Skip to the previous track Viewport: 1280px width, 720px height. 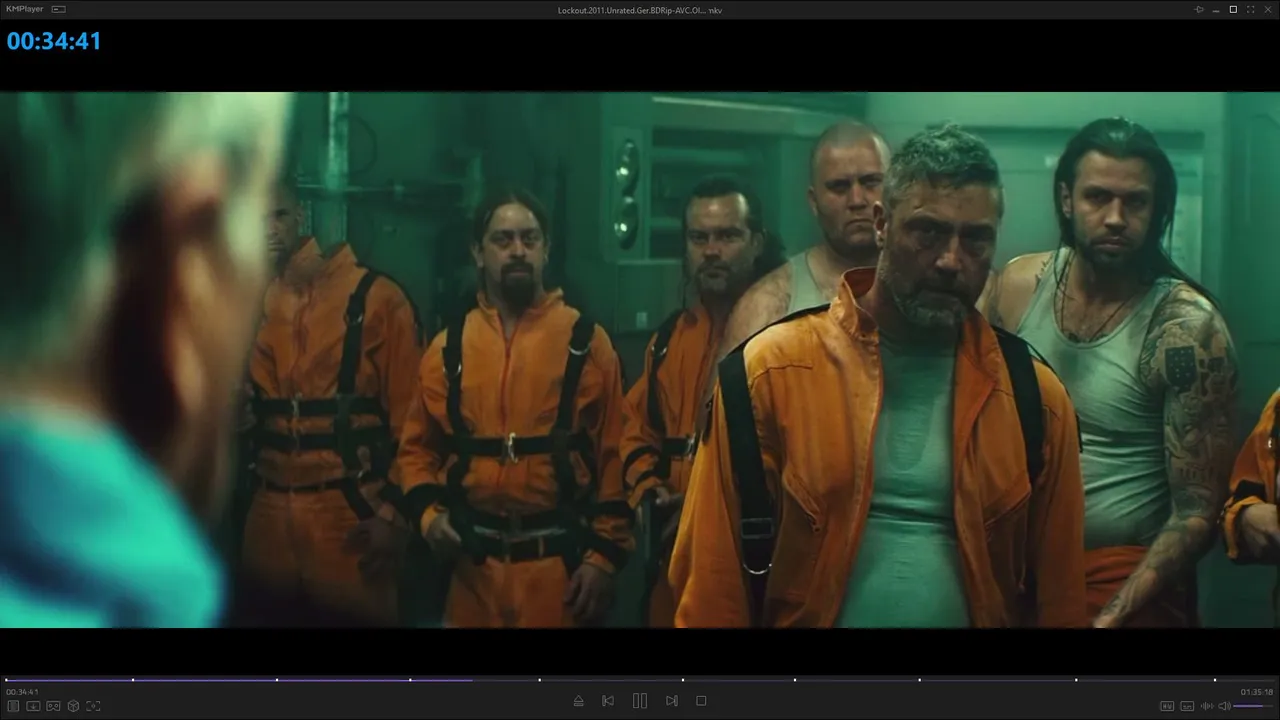pyautogui.click(x=608, y=701)
